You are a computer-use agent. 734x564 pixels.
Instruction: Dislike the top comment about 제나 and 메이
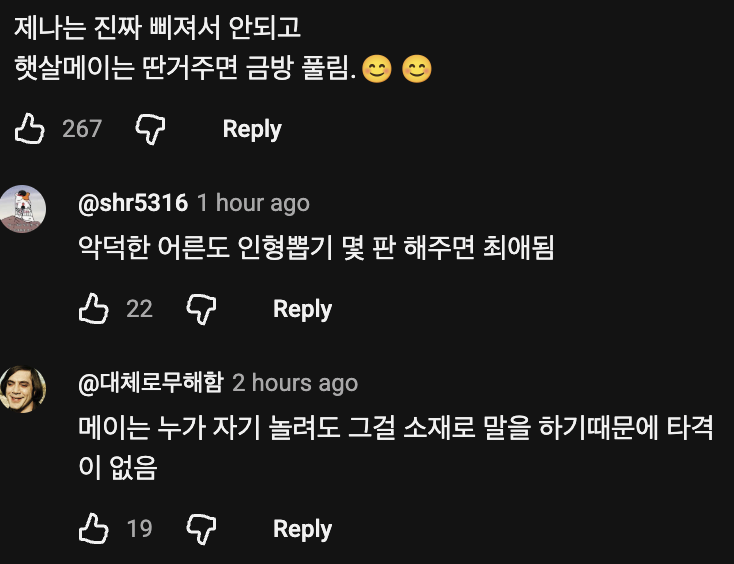(x=150, y=129)
